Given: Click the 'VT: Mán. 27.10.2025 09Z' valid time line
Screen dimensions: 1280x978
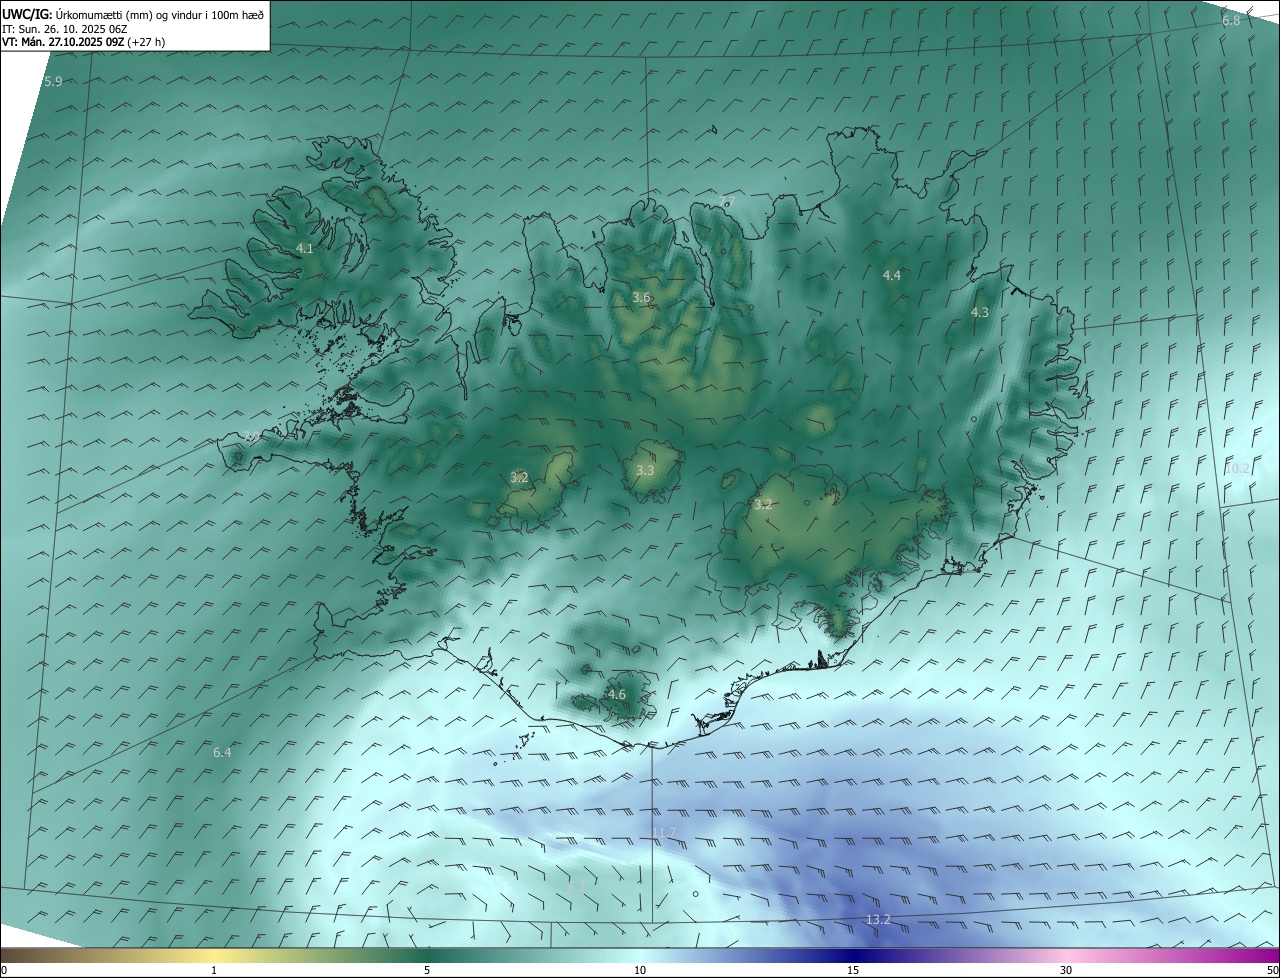Looking at the screenshot, I should (x=84, y=42).
